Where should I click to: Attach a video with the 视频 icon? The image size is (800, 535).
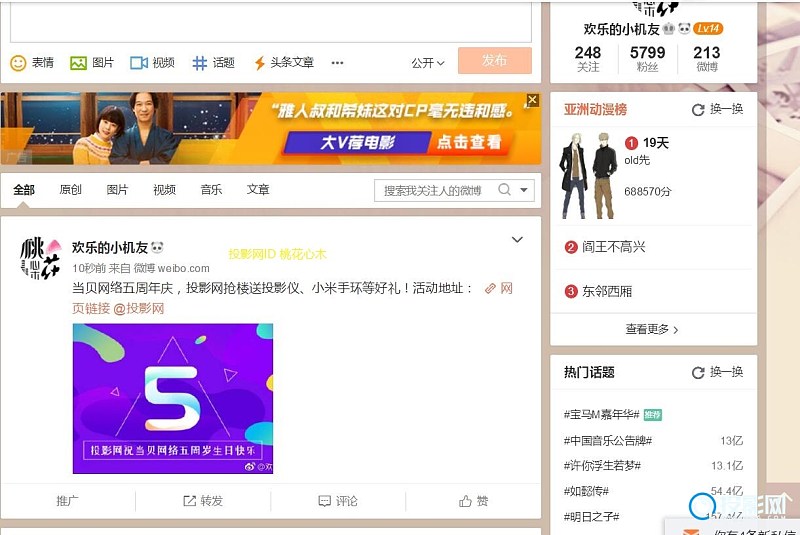coord(139,63)
